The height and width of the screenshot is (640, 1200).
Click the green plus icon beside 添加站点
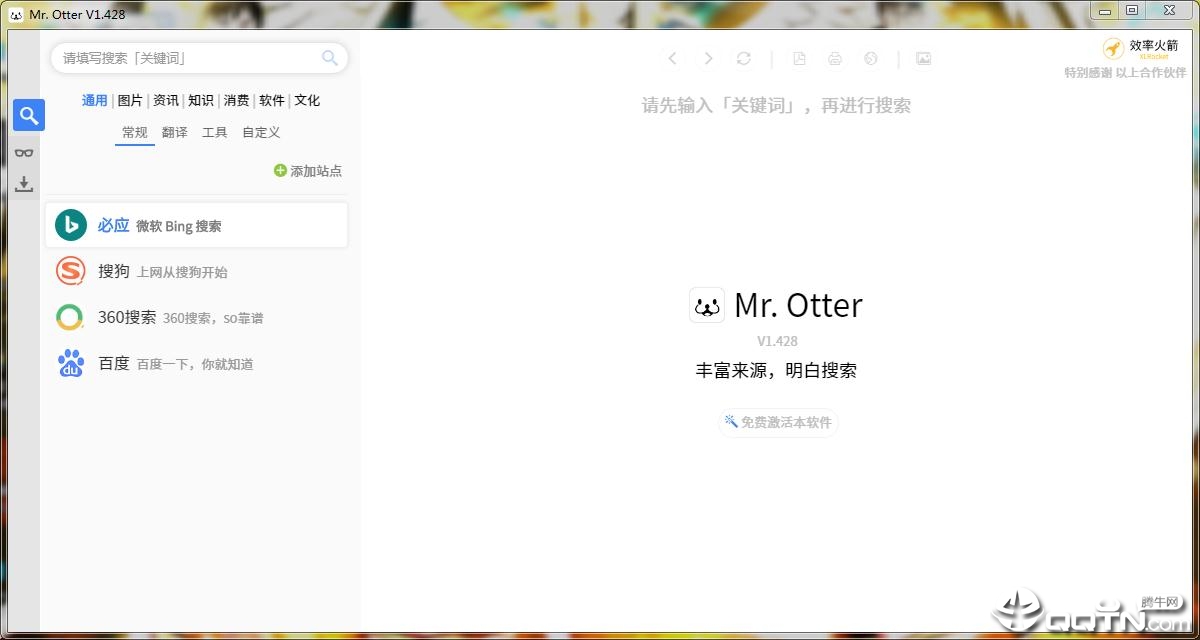coord(280,171)
